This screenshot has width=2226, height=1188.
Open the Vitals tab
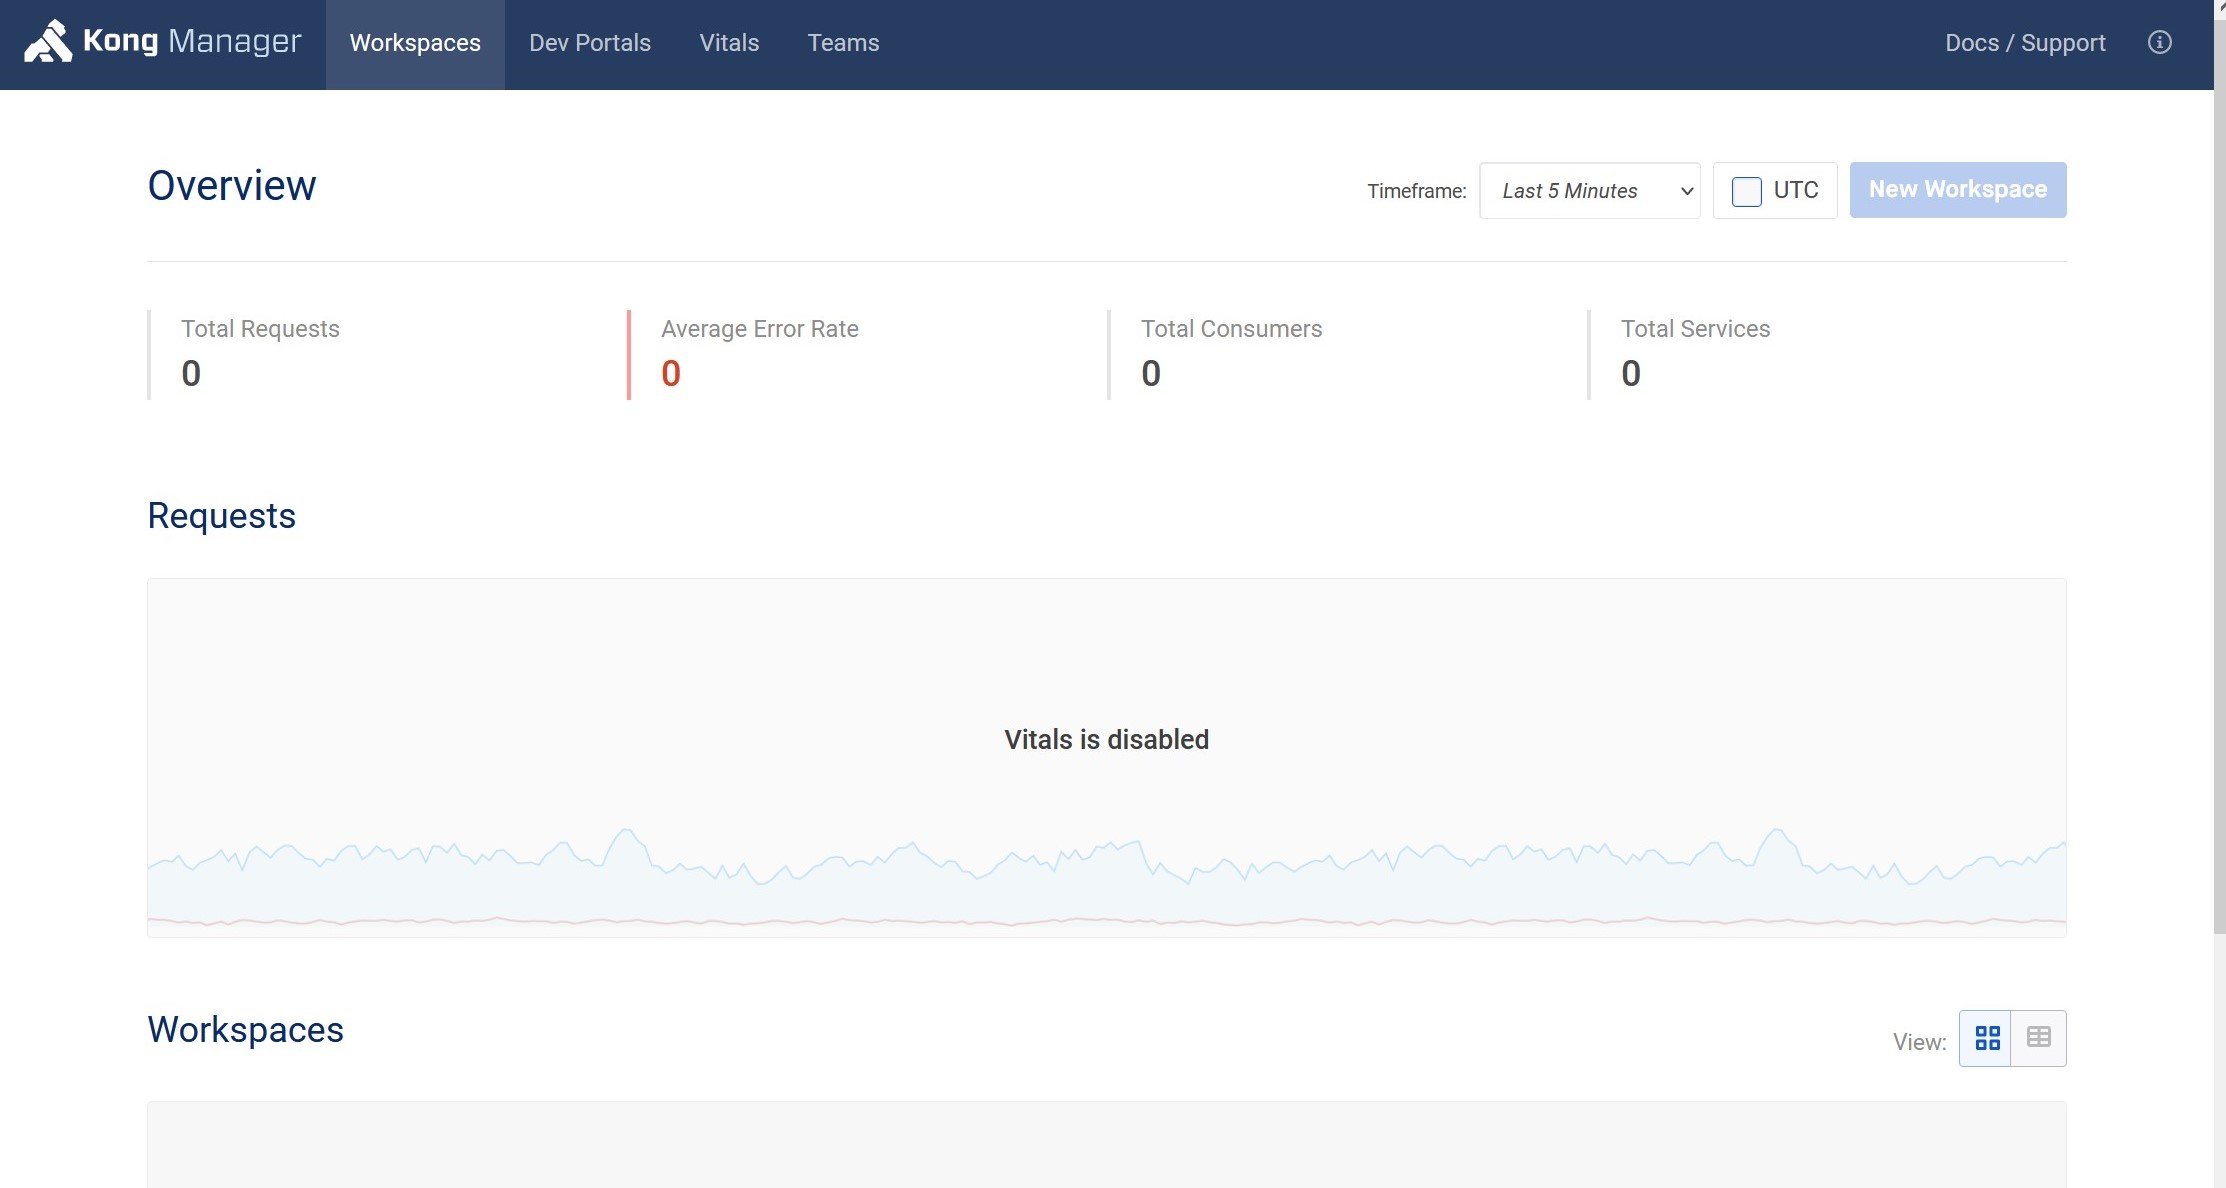729,43
